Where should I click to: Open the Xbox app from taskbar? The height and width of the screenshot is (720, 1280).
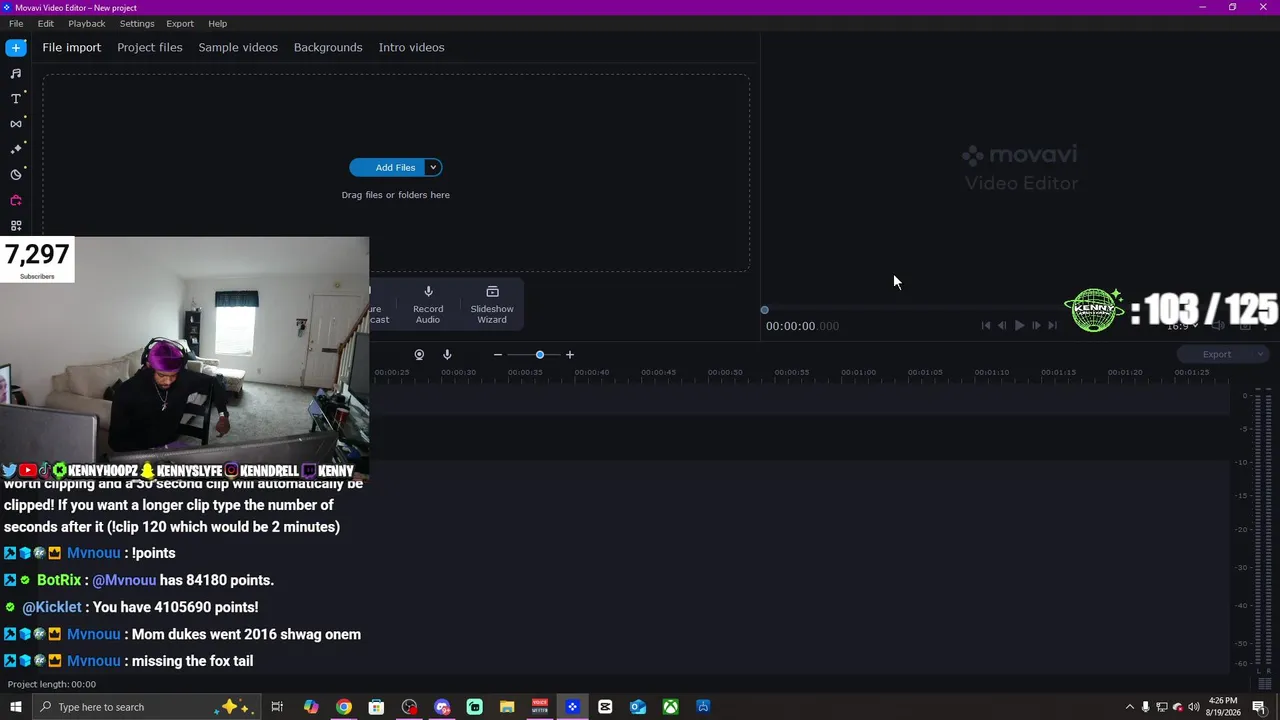point(670,707)
